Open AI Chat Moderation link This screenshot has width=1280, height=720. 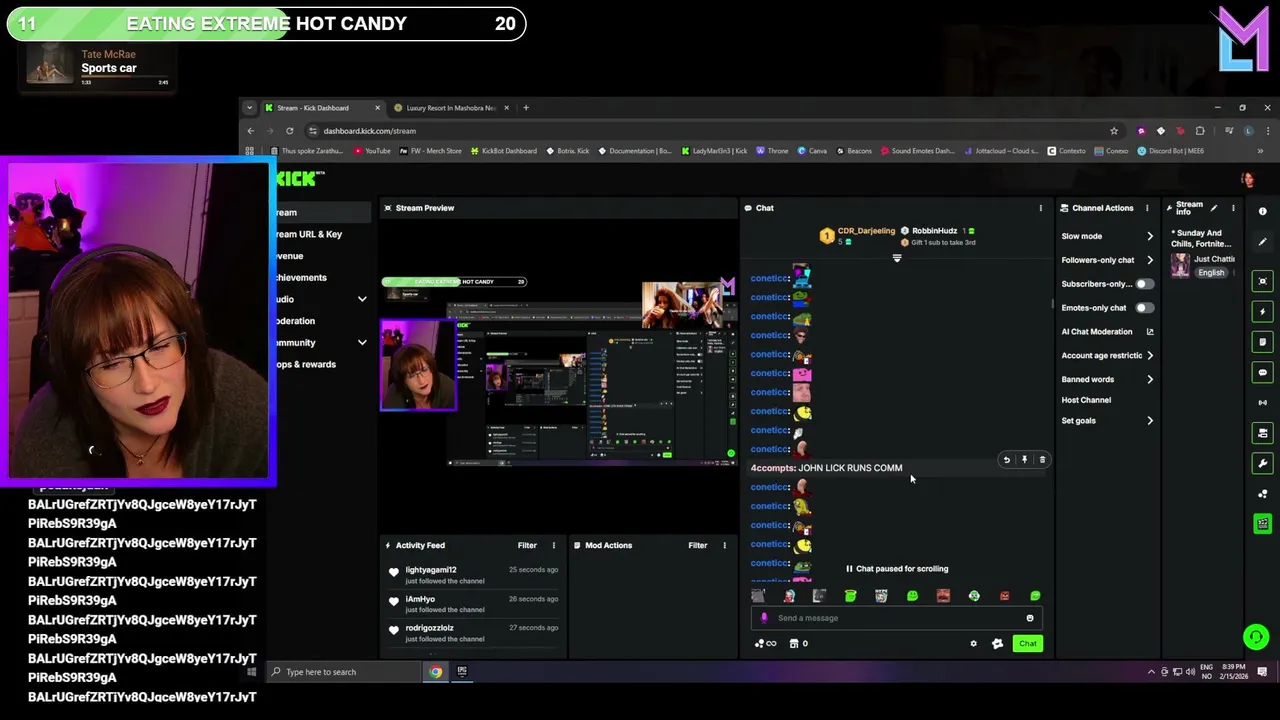pyautogui.click(x=1107, y=332)
